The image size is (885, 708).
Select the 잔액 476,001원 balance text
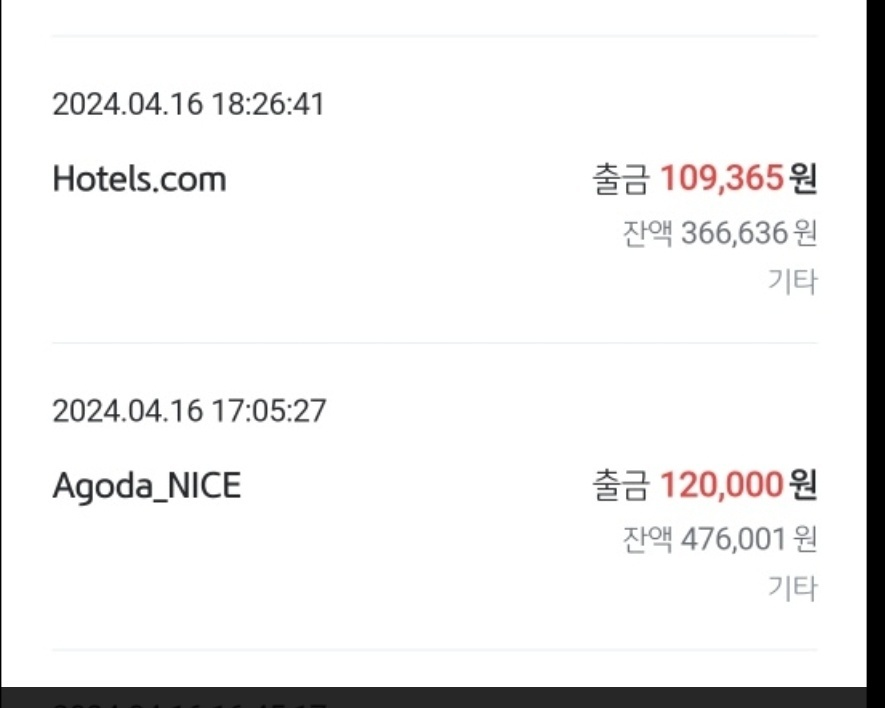[718, 540]
